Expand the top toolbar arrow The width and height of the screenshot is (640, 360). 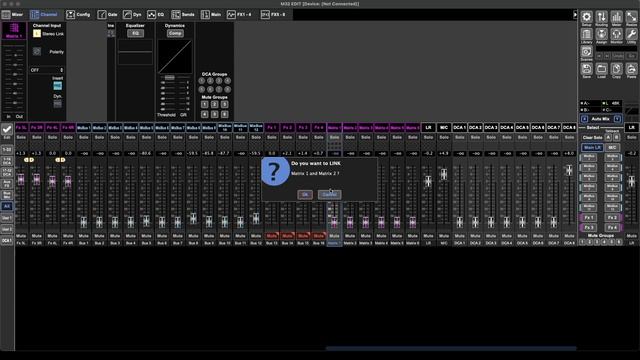[x=575, y=15]
